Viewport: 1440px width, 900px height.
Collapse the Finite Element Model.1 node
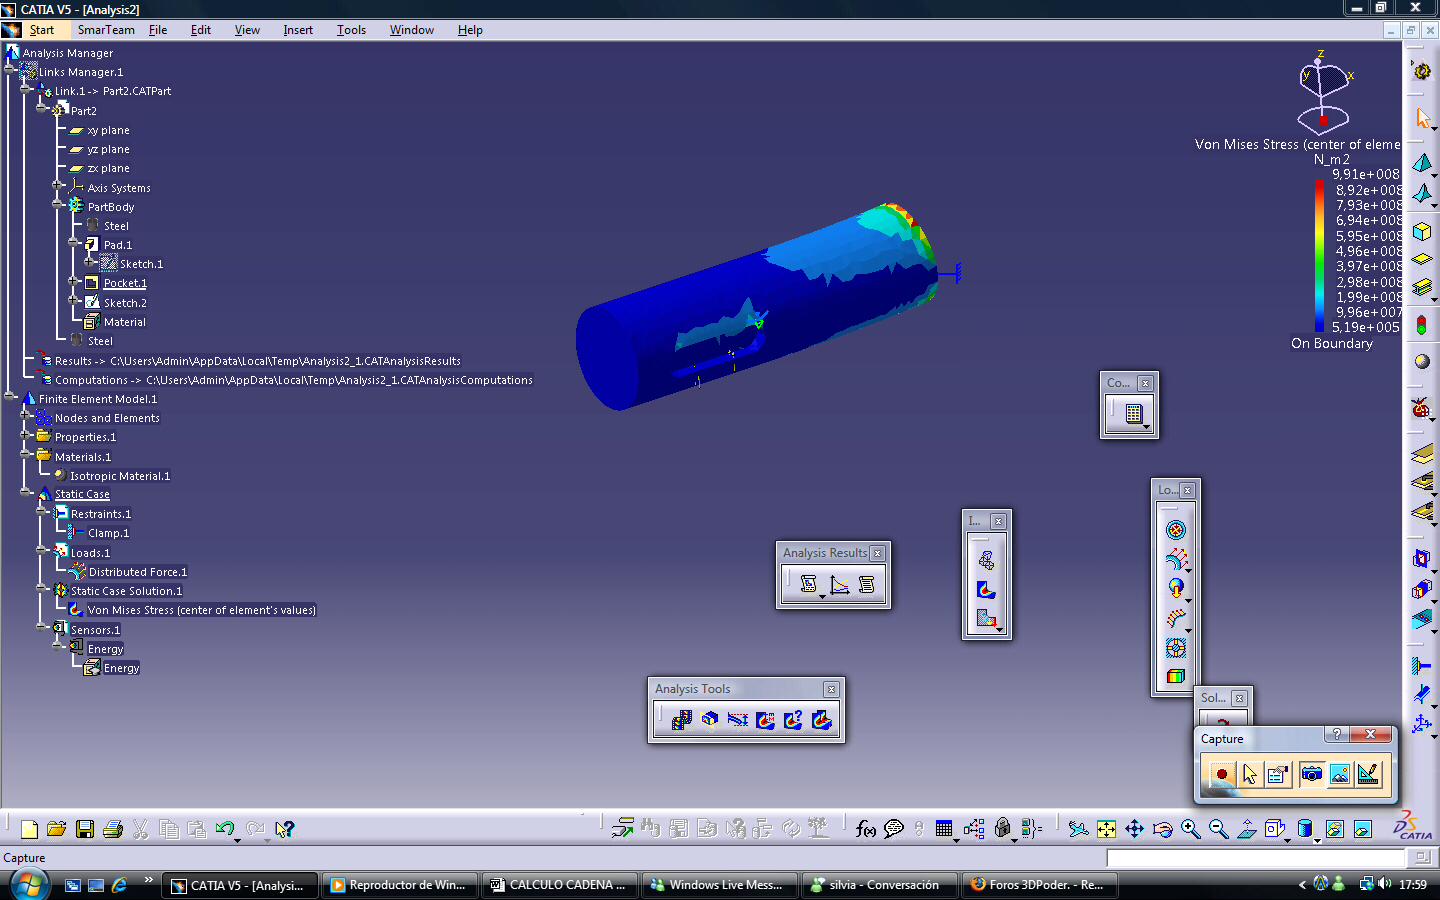click(9, 398)
